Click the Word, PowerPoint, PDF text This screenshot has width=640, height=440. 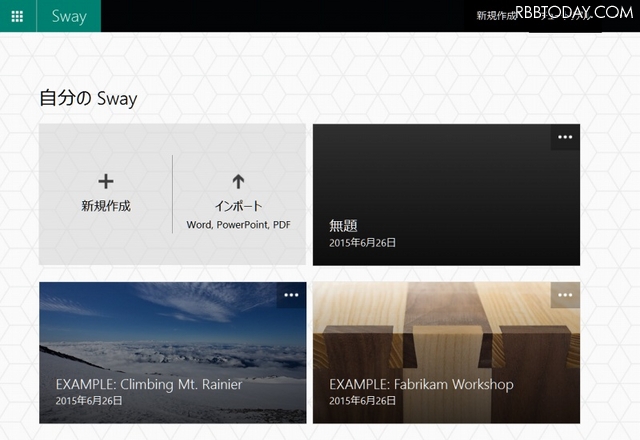238,224
